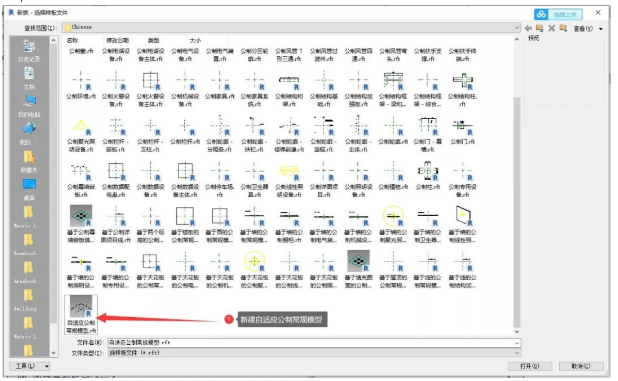Select the 公制栏杆 - 嵌板.rft template icon
Image resolution: width=618 pixels, height=381 pixels.
click(116, 126)
